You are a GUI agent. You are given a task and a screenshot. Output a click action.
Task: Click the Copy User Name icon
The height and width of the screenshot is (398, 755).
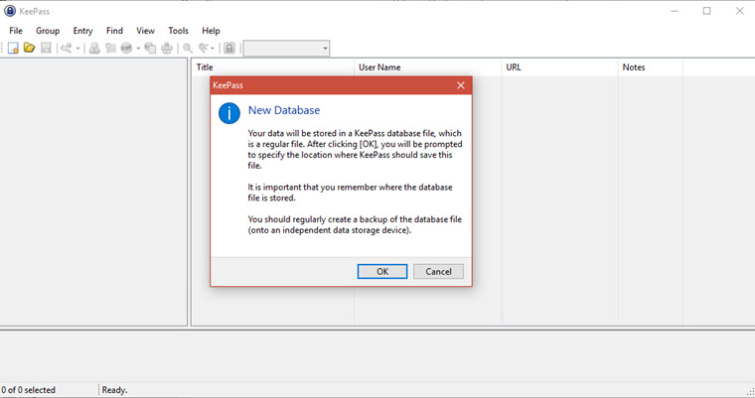94,48
